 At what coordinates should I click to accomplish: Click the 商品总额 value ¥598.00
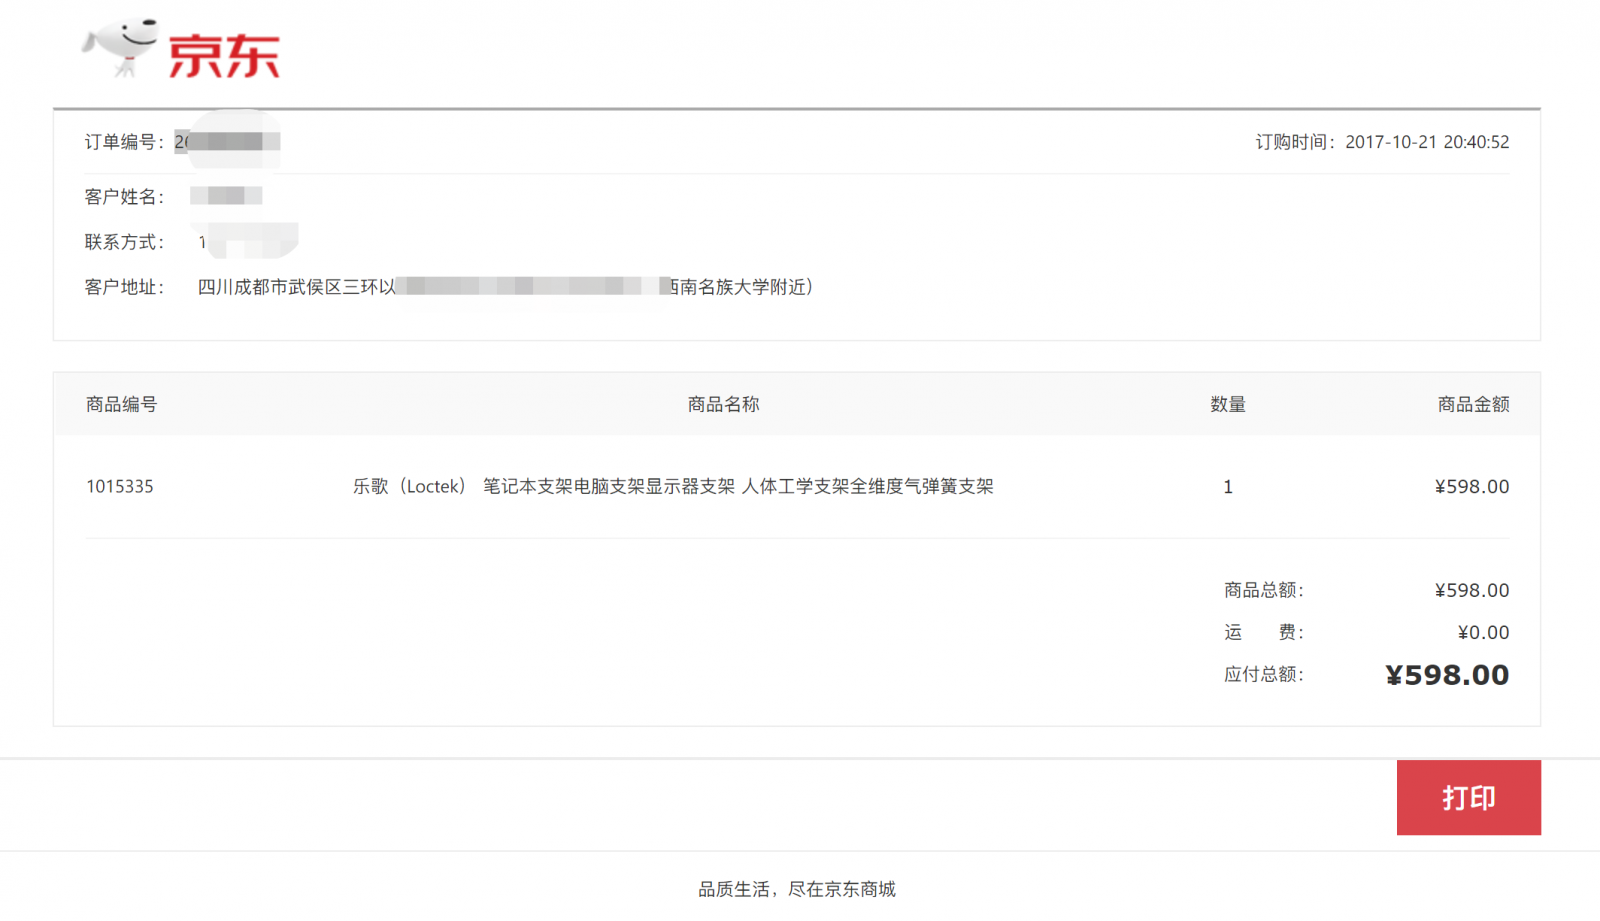pos(1472,590)
